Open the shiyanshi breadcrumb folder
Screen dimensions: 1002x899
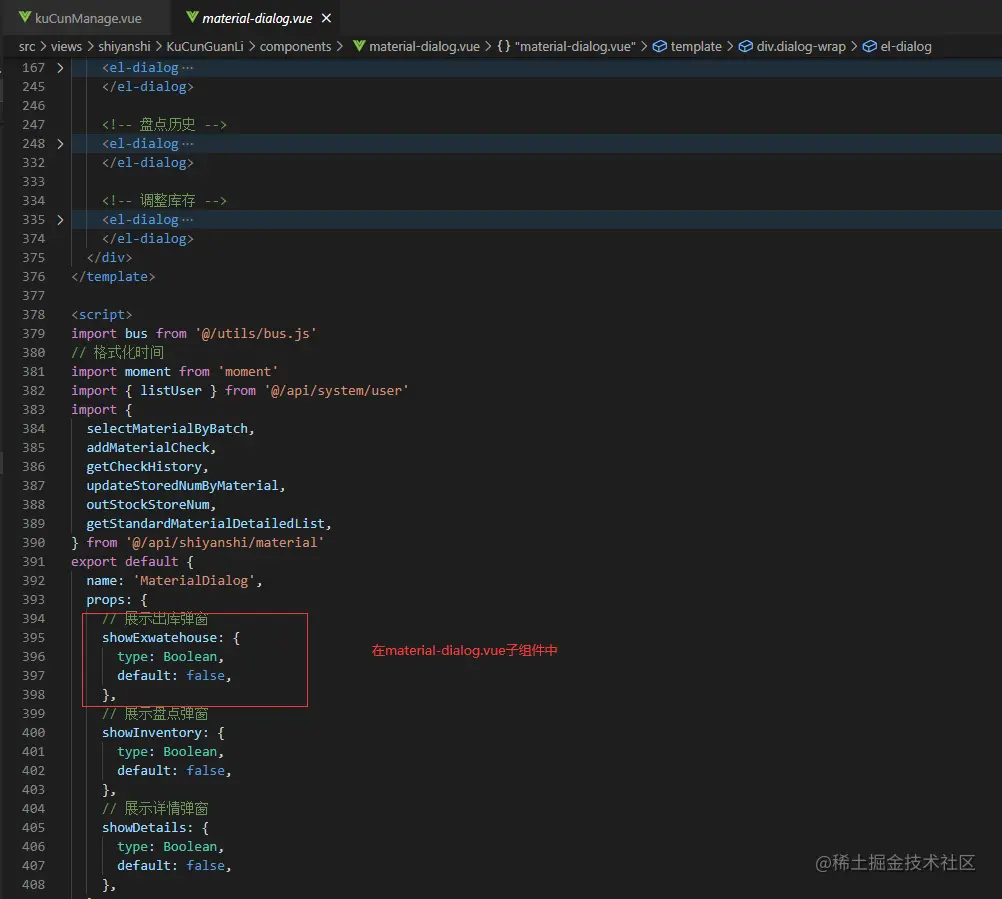124,47
